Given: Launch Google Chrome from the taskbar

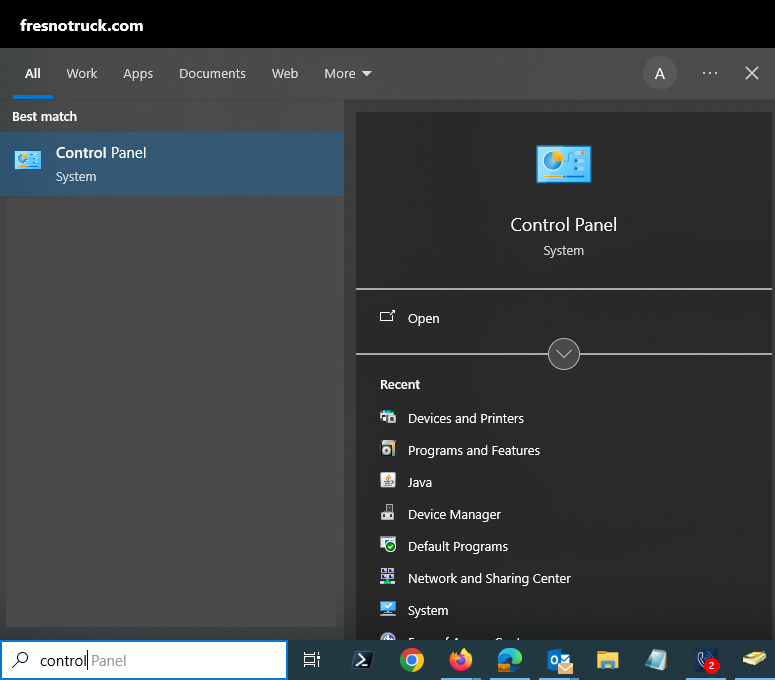Looking at the screenshot, I should (x=411, y=660).
